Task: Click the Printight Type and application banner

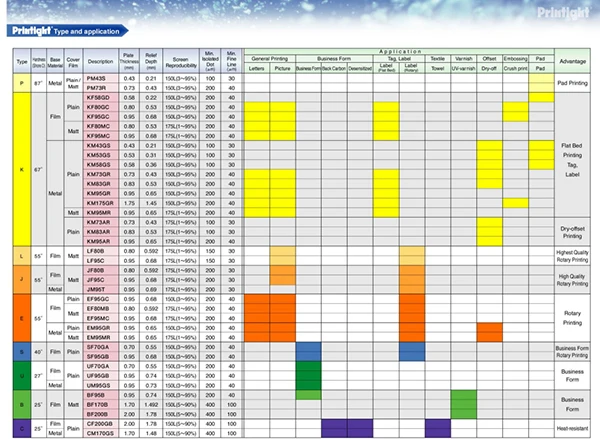Action: click(67, 31)
